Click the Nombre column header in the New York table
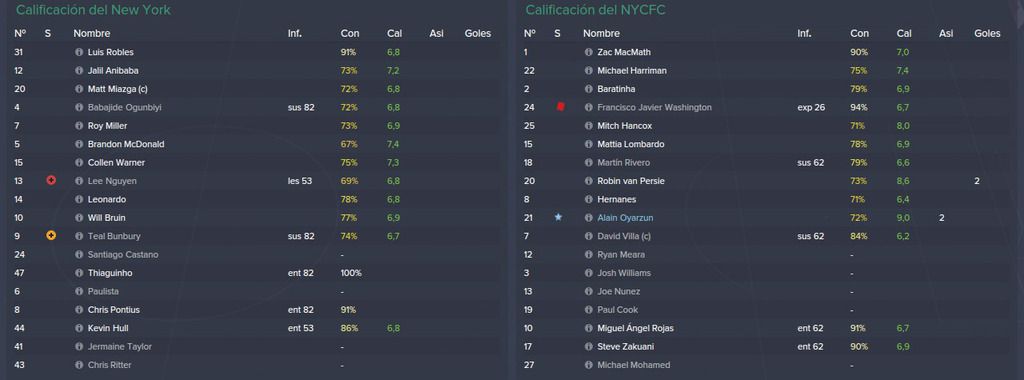The height and width of the screenshot is (380, 1024). click(x=91, y=33)
